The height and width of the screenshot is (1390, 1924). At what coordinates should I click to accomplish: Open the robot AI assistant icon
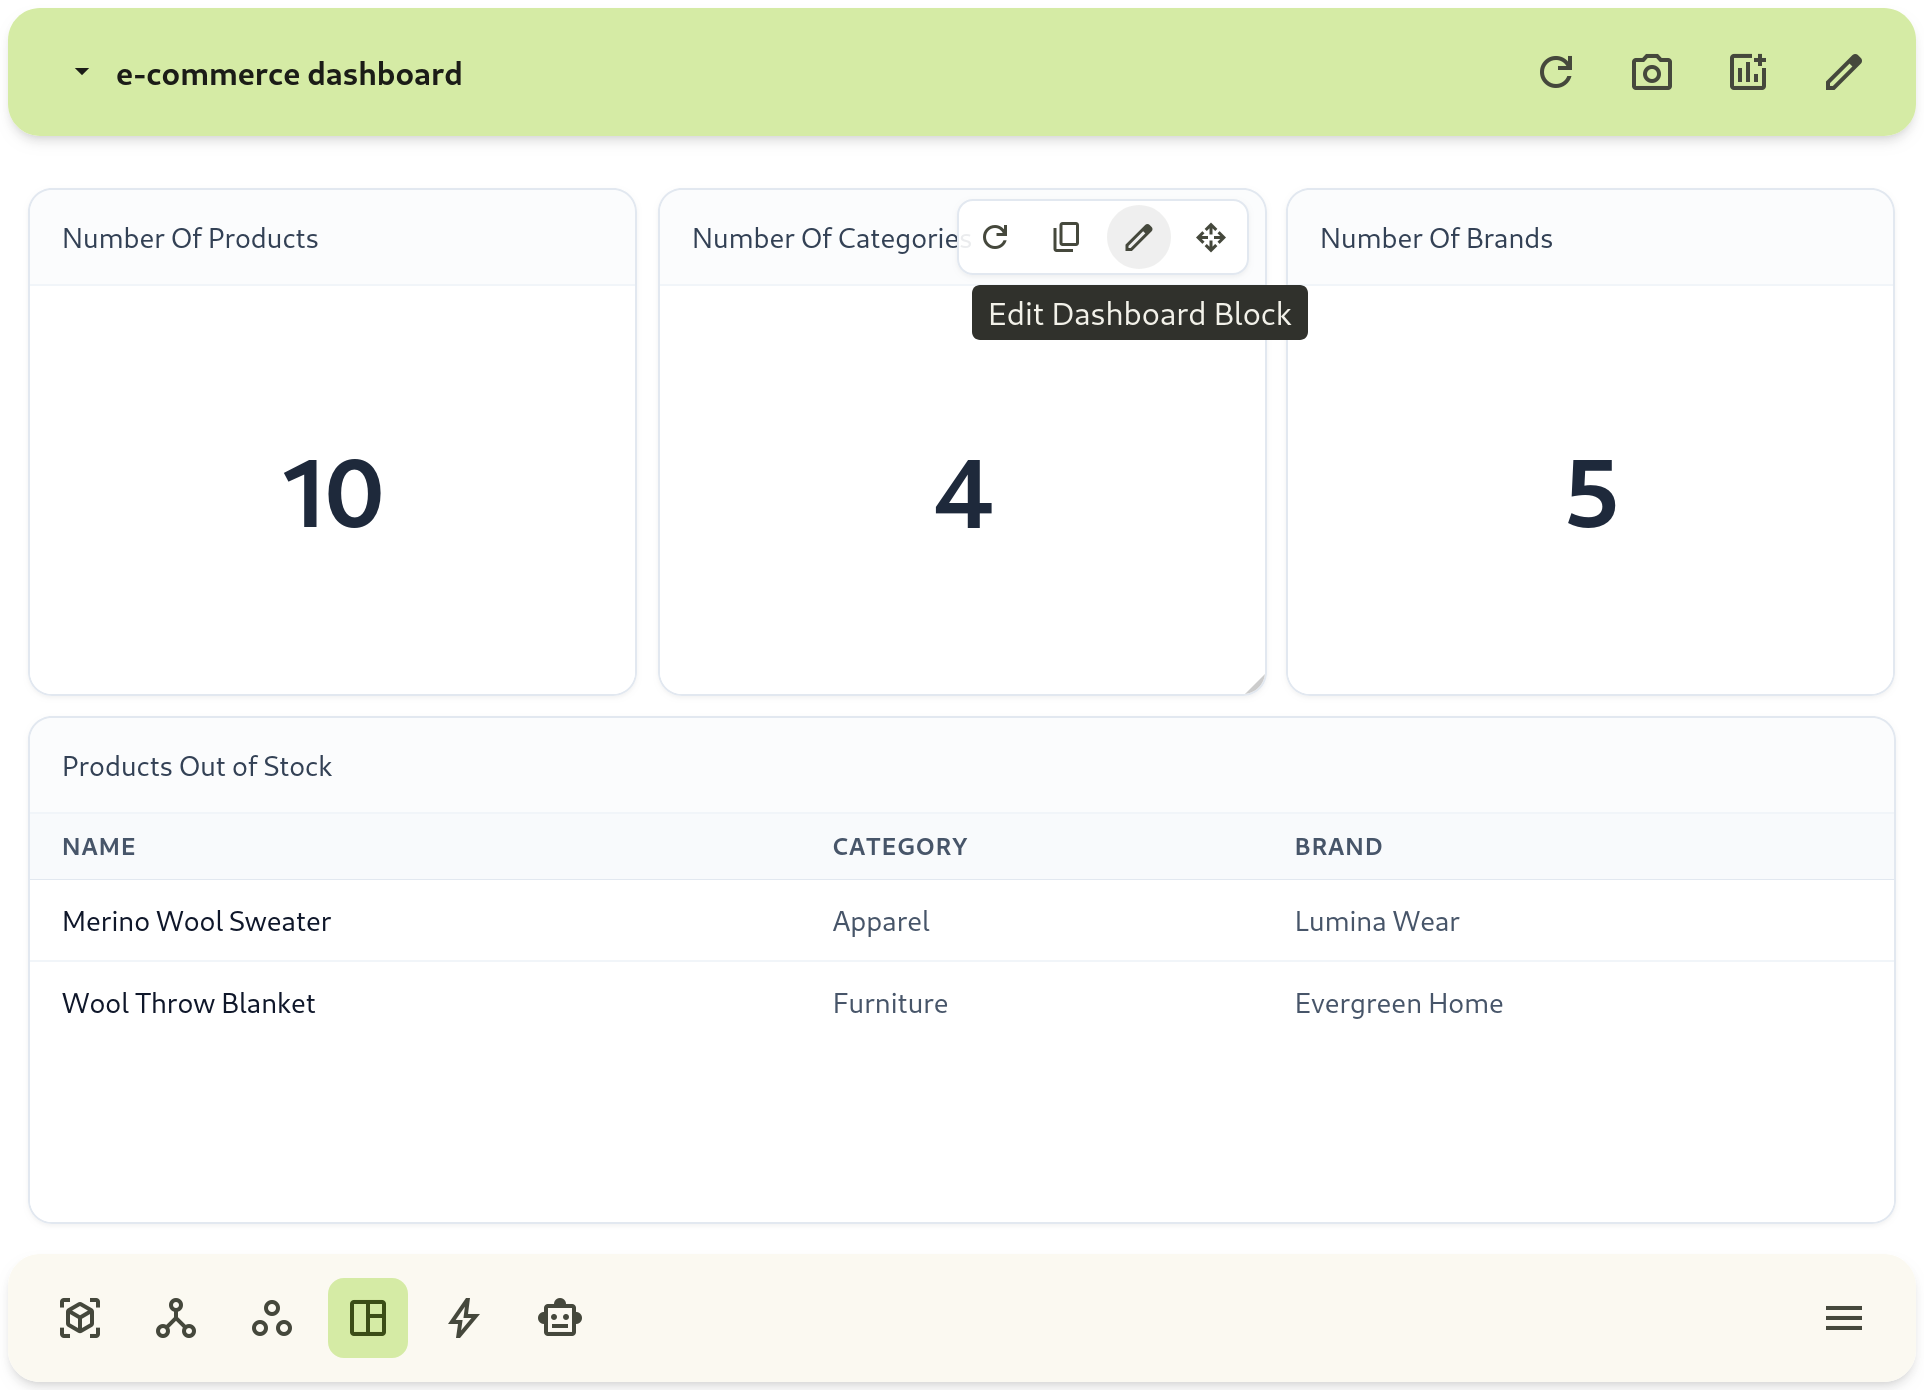click(559, 1318)
